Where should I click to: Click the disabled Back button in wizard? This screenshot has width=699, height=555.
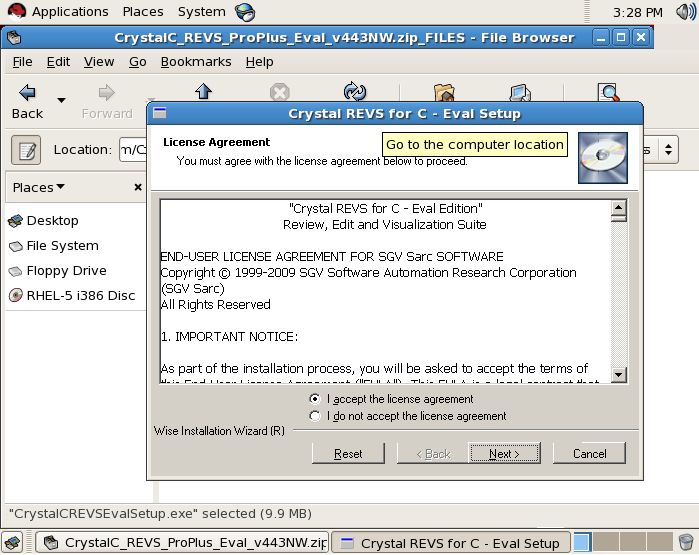pyautogui.click(x=433, y=453)
